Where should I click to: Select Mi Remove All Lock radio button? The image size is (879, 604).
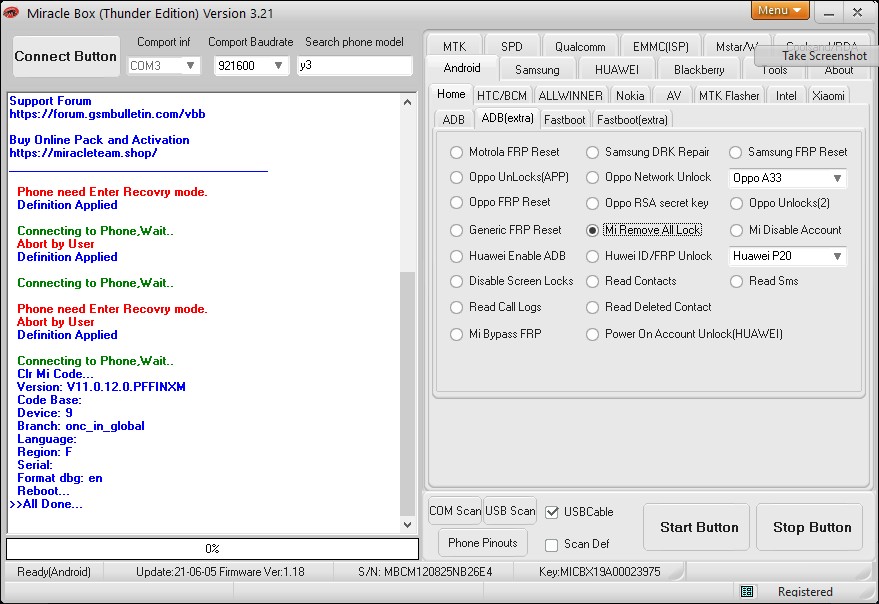click(593, 230)
